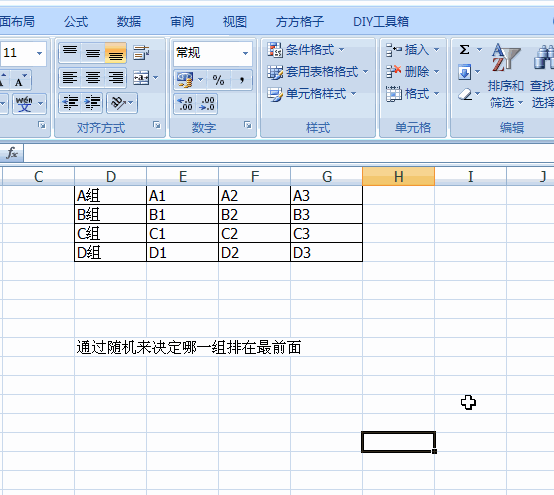Click the clear eraser icon
554x495 pixels.
point(465,94)
